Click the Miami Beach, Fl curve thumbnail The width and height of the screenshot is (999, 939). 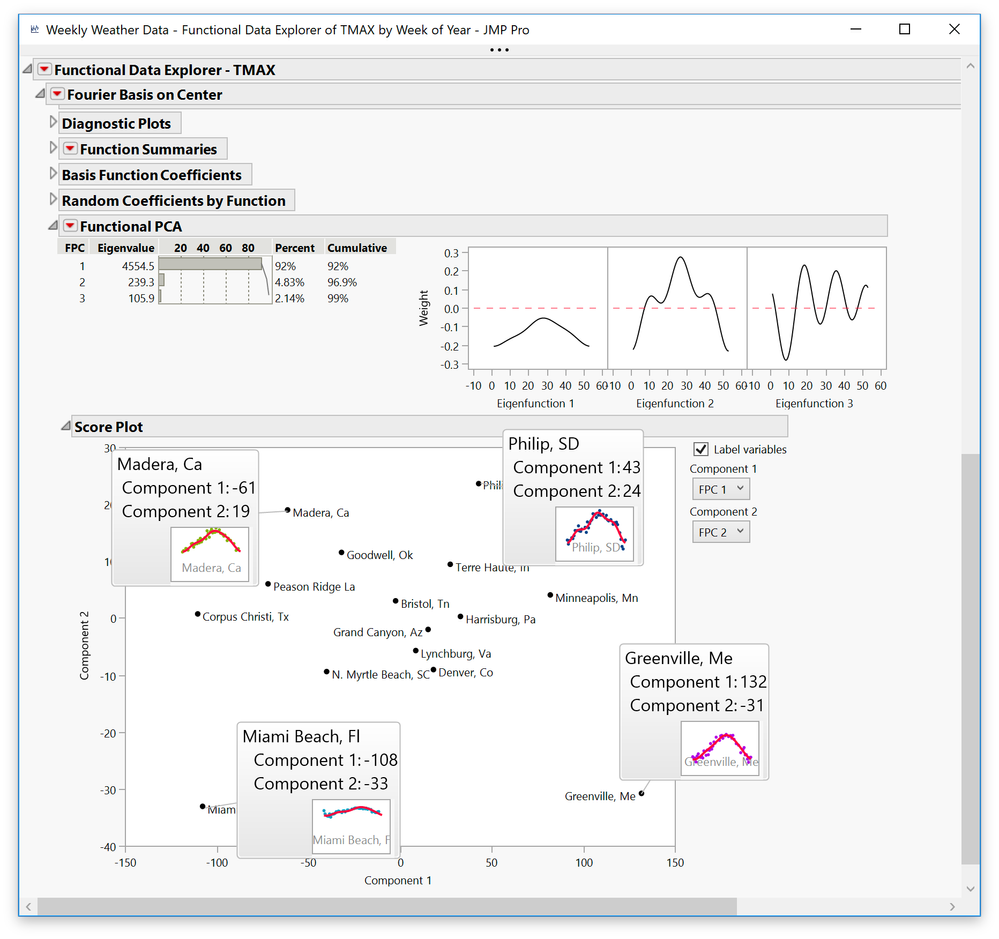[x=352, y=827]
